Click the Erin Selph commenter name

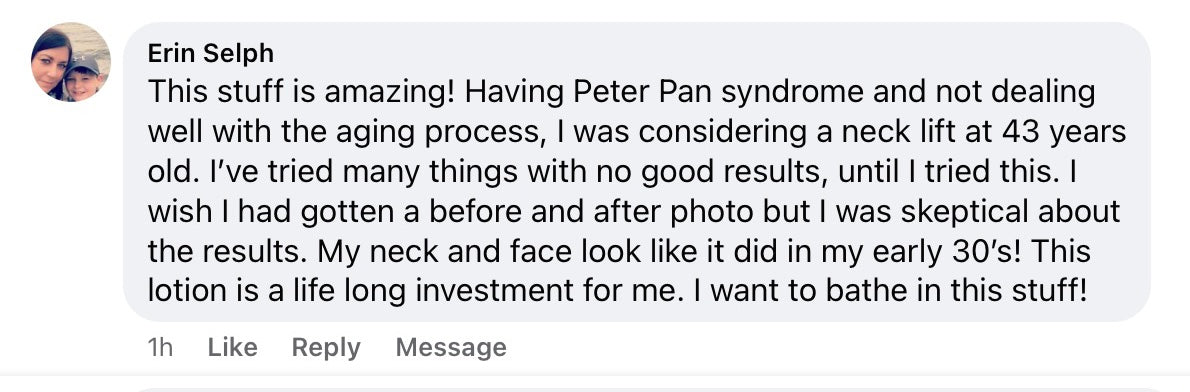point(210,54)
